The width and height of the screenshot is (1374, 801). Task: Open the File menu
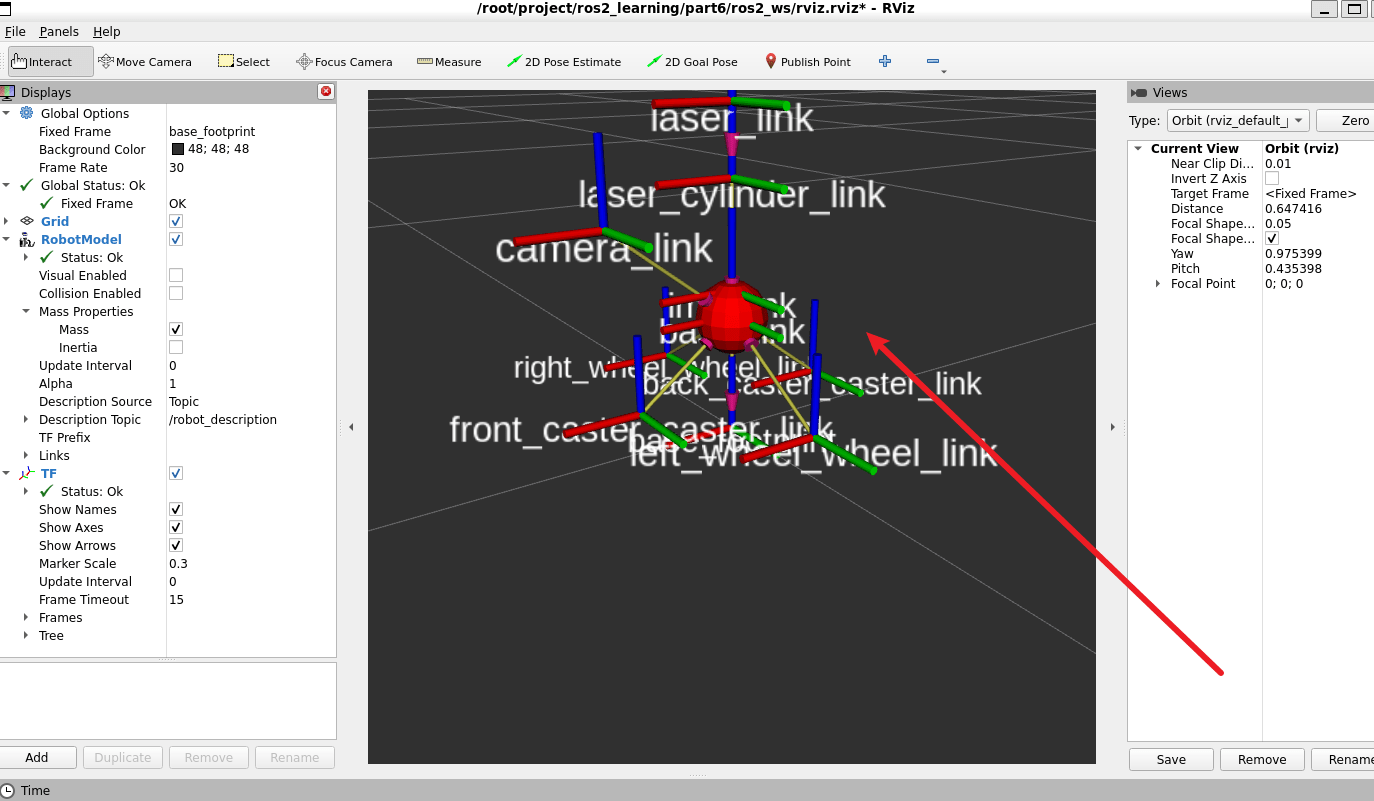[x=15, y=32]
